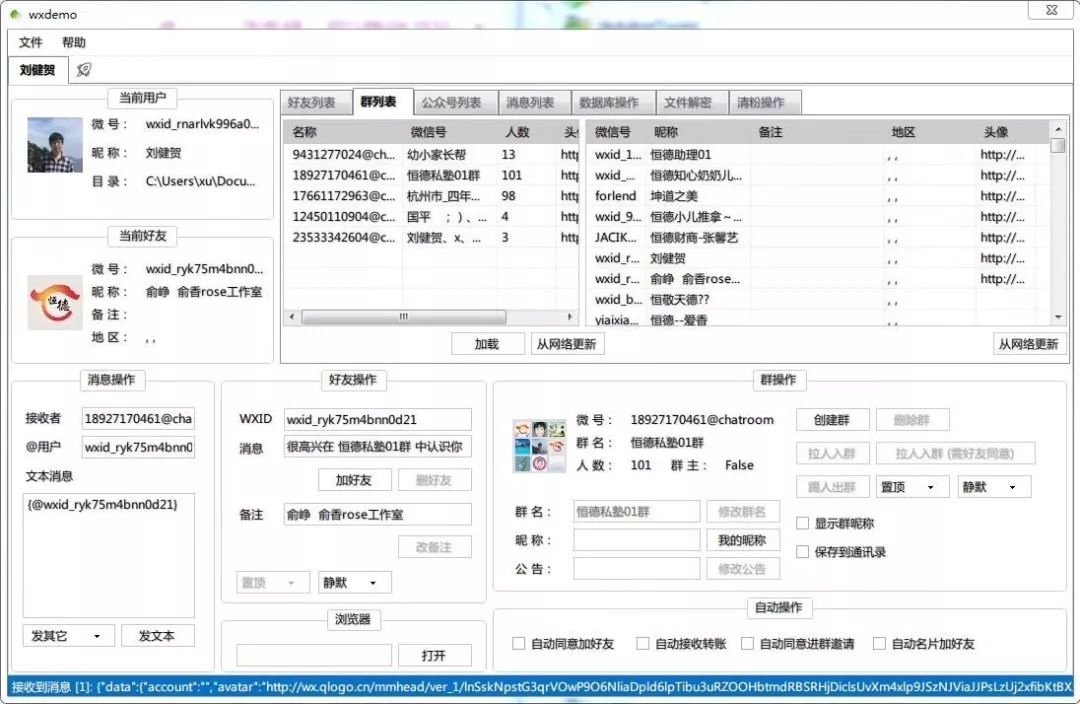Click the rocket icon beside the 刘健贺 tab

(x=84, y=70)
